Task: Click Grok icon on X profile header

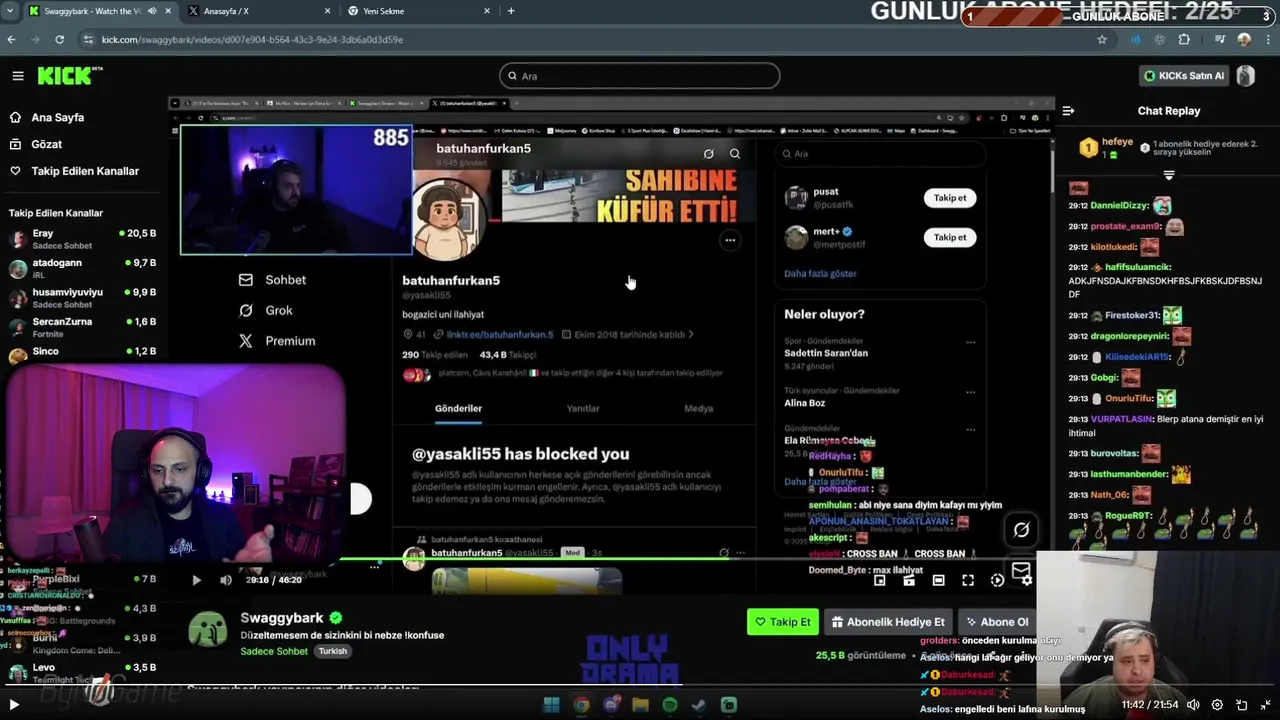Action: 708,154
